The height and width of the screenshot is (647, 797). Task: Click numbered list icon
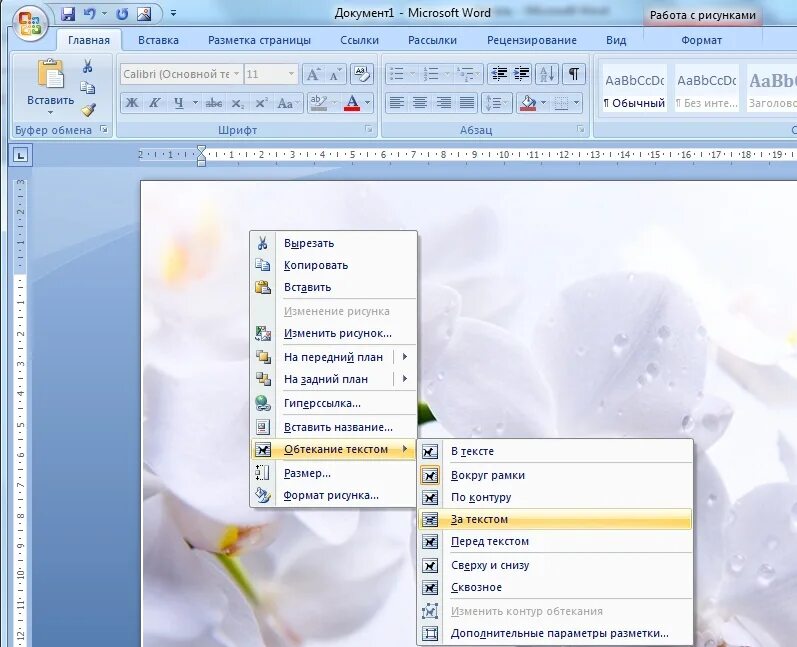tap(431, 74)
